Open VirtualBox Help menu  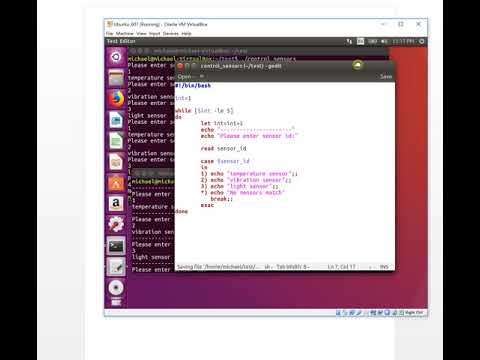tap(186, 33)
